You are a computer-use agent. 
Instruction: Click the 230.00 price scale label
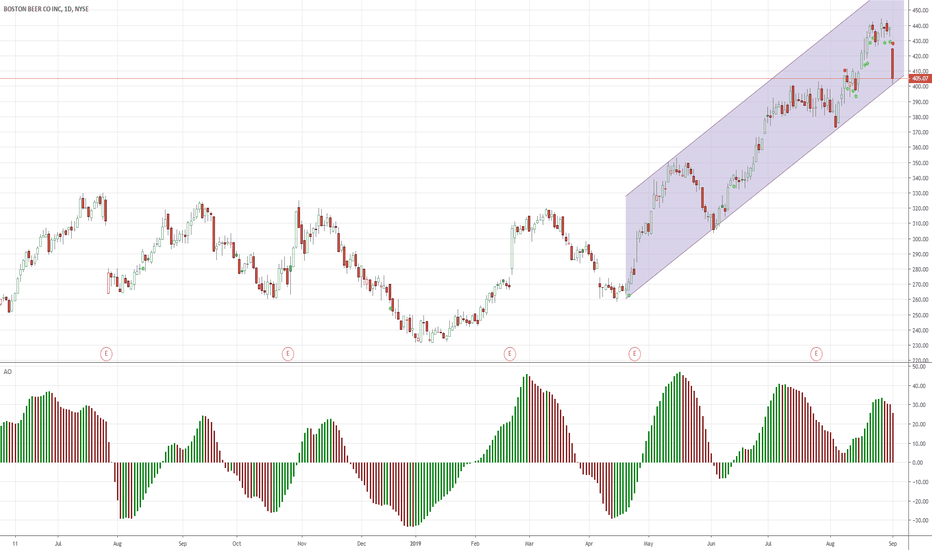pos(921,345)
